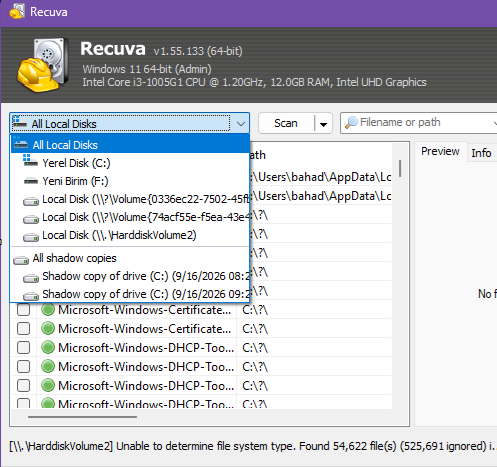The height and width of the screenshot is (467, 497).
Task: Click the Yerel Disk (C:) drive icon
Action: click(30, 161)
